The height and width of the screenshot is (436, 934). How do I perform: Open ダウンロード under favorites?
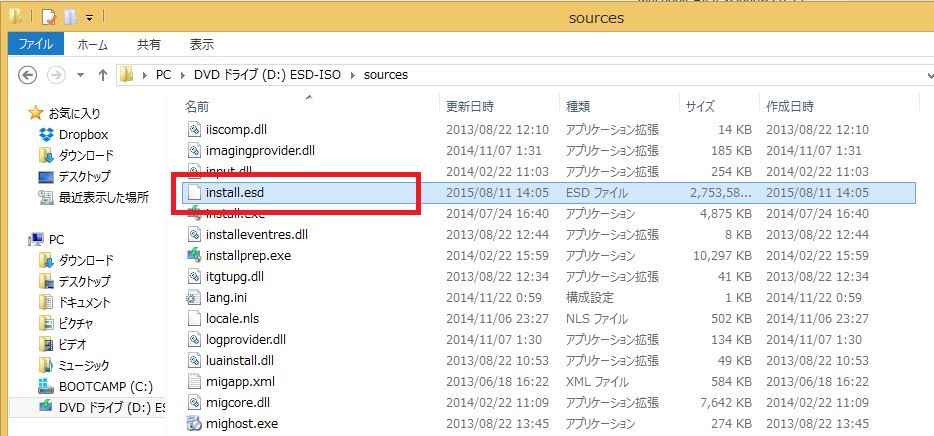86,155
